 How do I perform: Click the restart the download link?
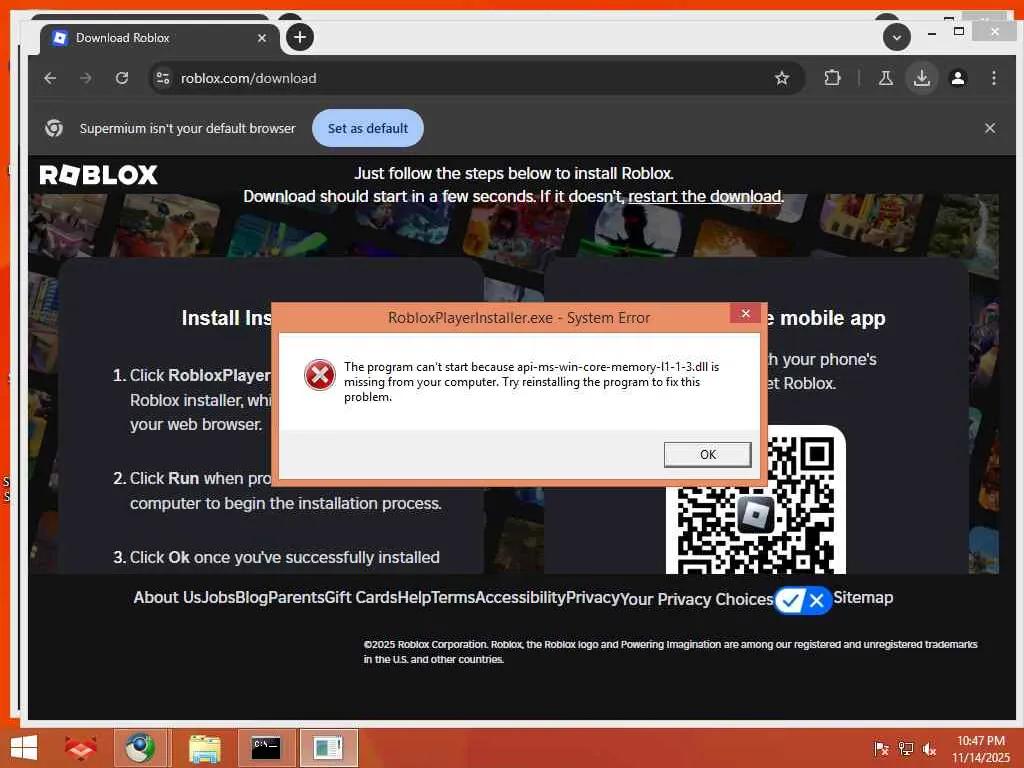click(705, 197)
